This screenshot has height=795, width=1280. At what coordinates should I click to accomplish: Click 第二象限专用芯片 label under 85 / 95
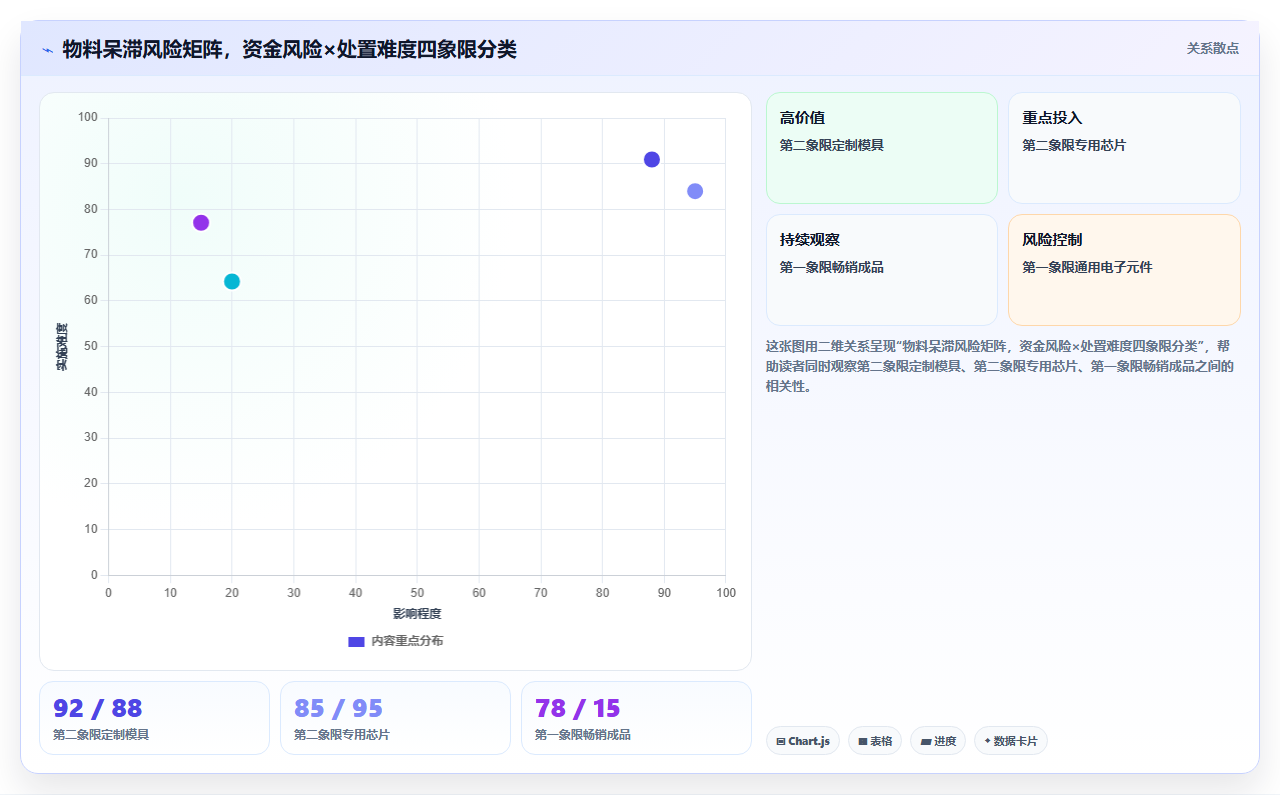click(x=342, y=734)
